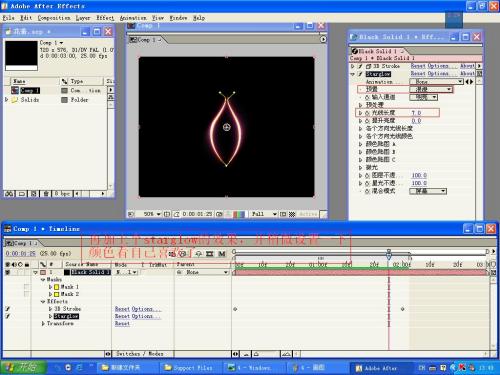Open the 预置 preset dropdown
This screenshot has height=375, width=500.
click(431, 89)
